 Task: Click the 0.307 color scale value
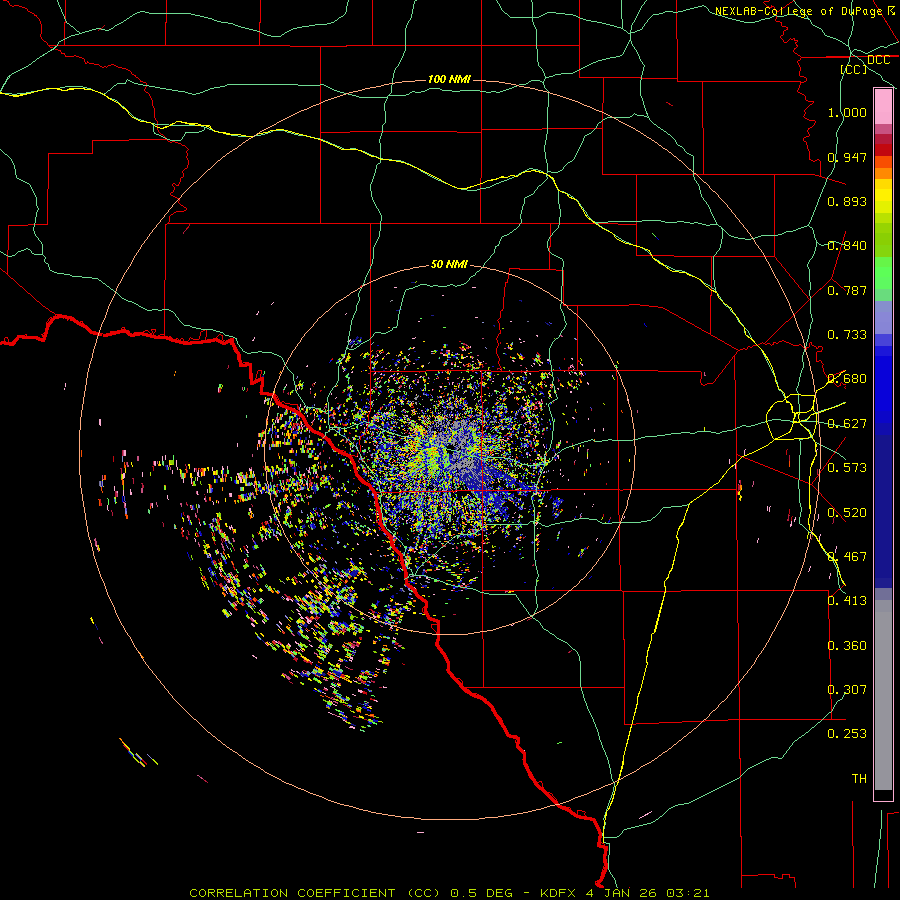pyautogui.click(x=847, y=690)
